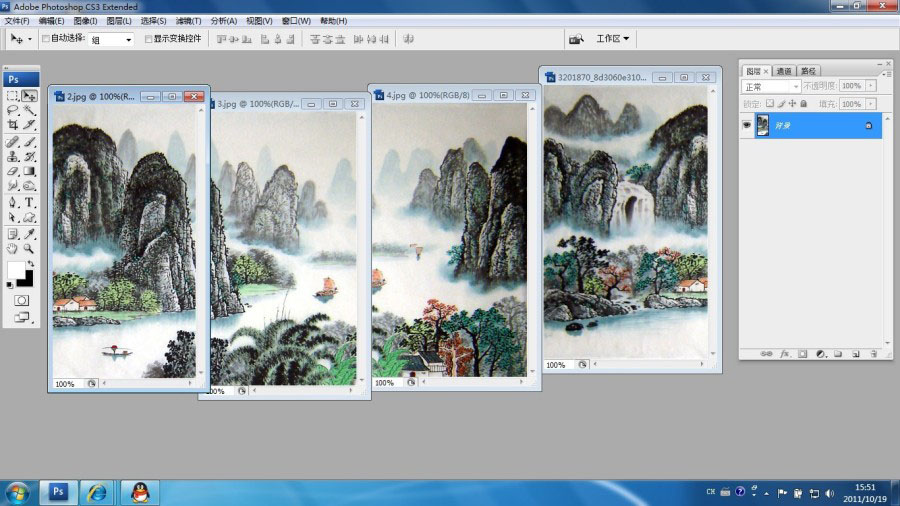
Task: Click the foreground color swatch
Action: [15, 270]
